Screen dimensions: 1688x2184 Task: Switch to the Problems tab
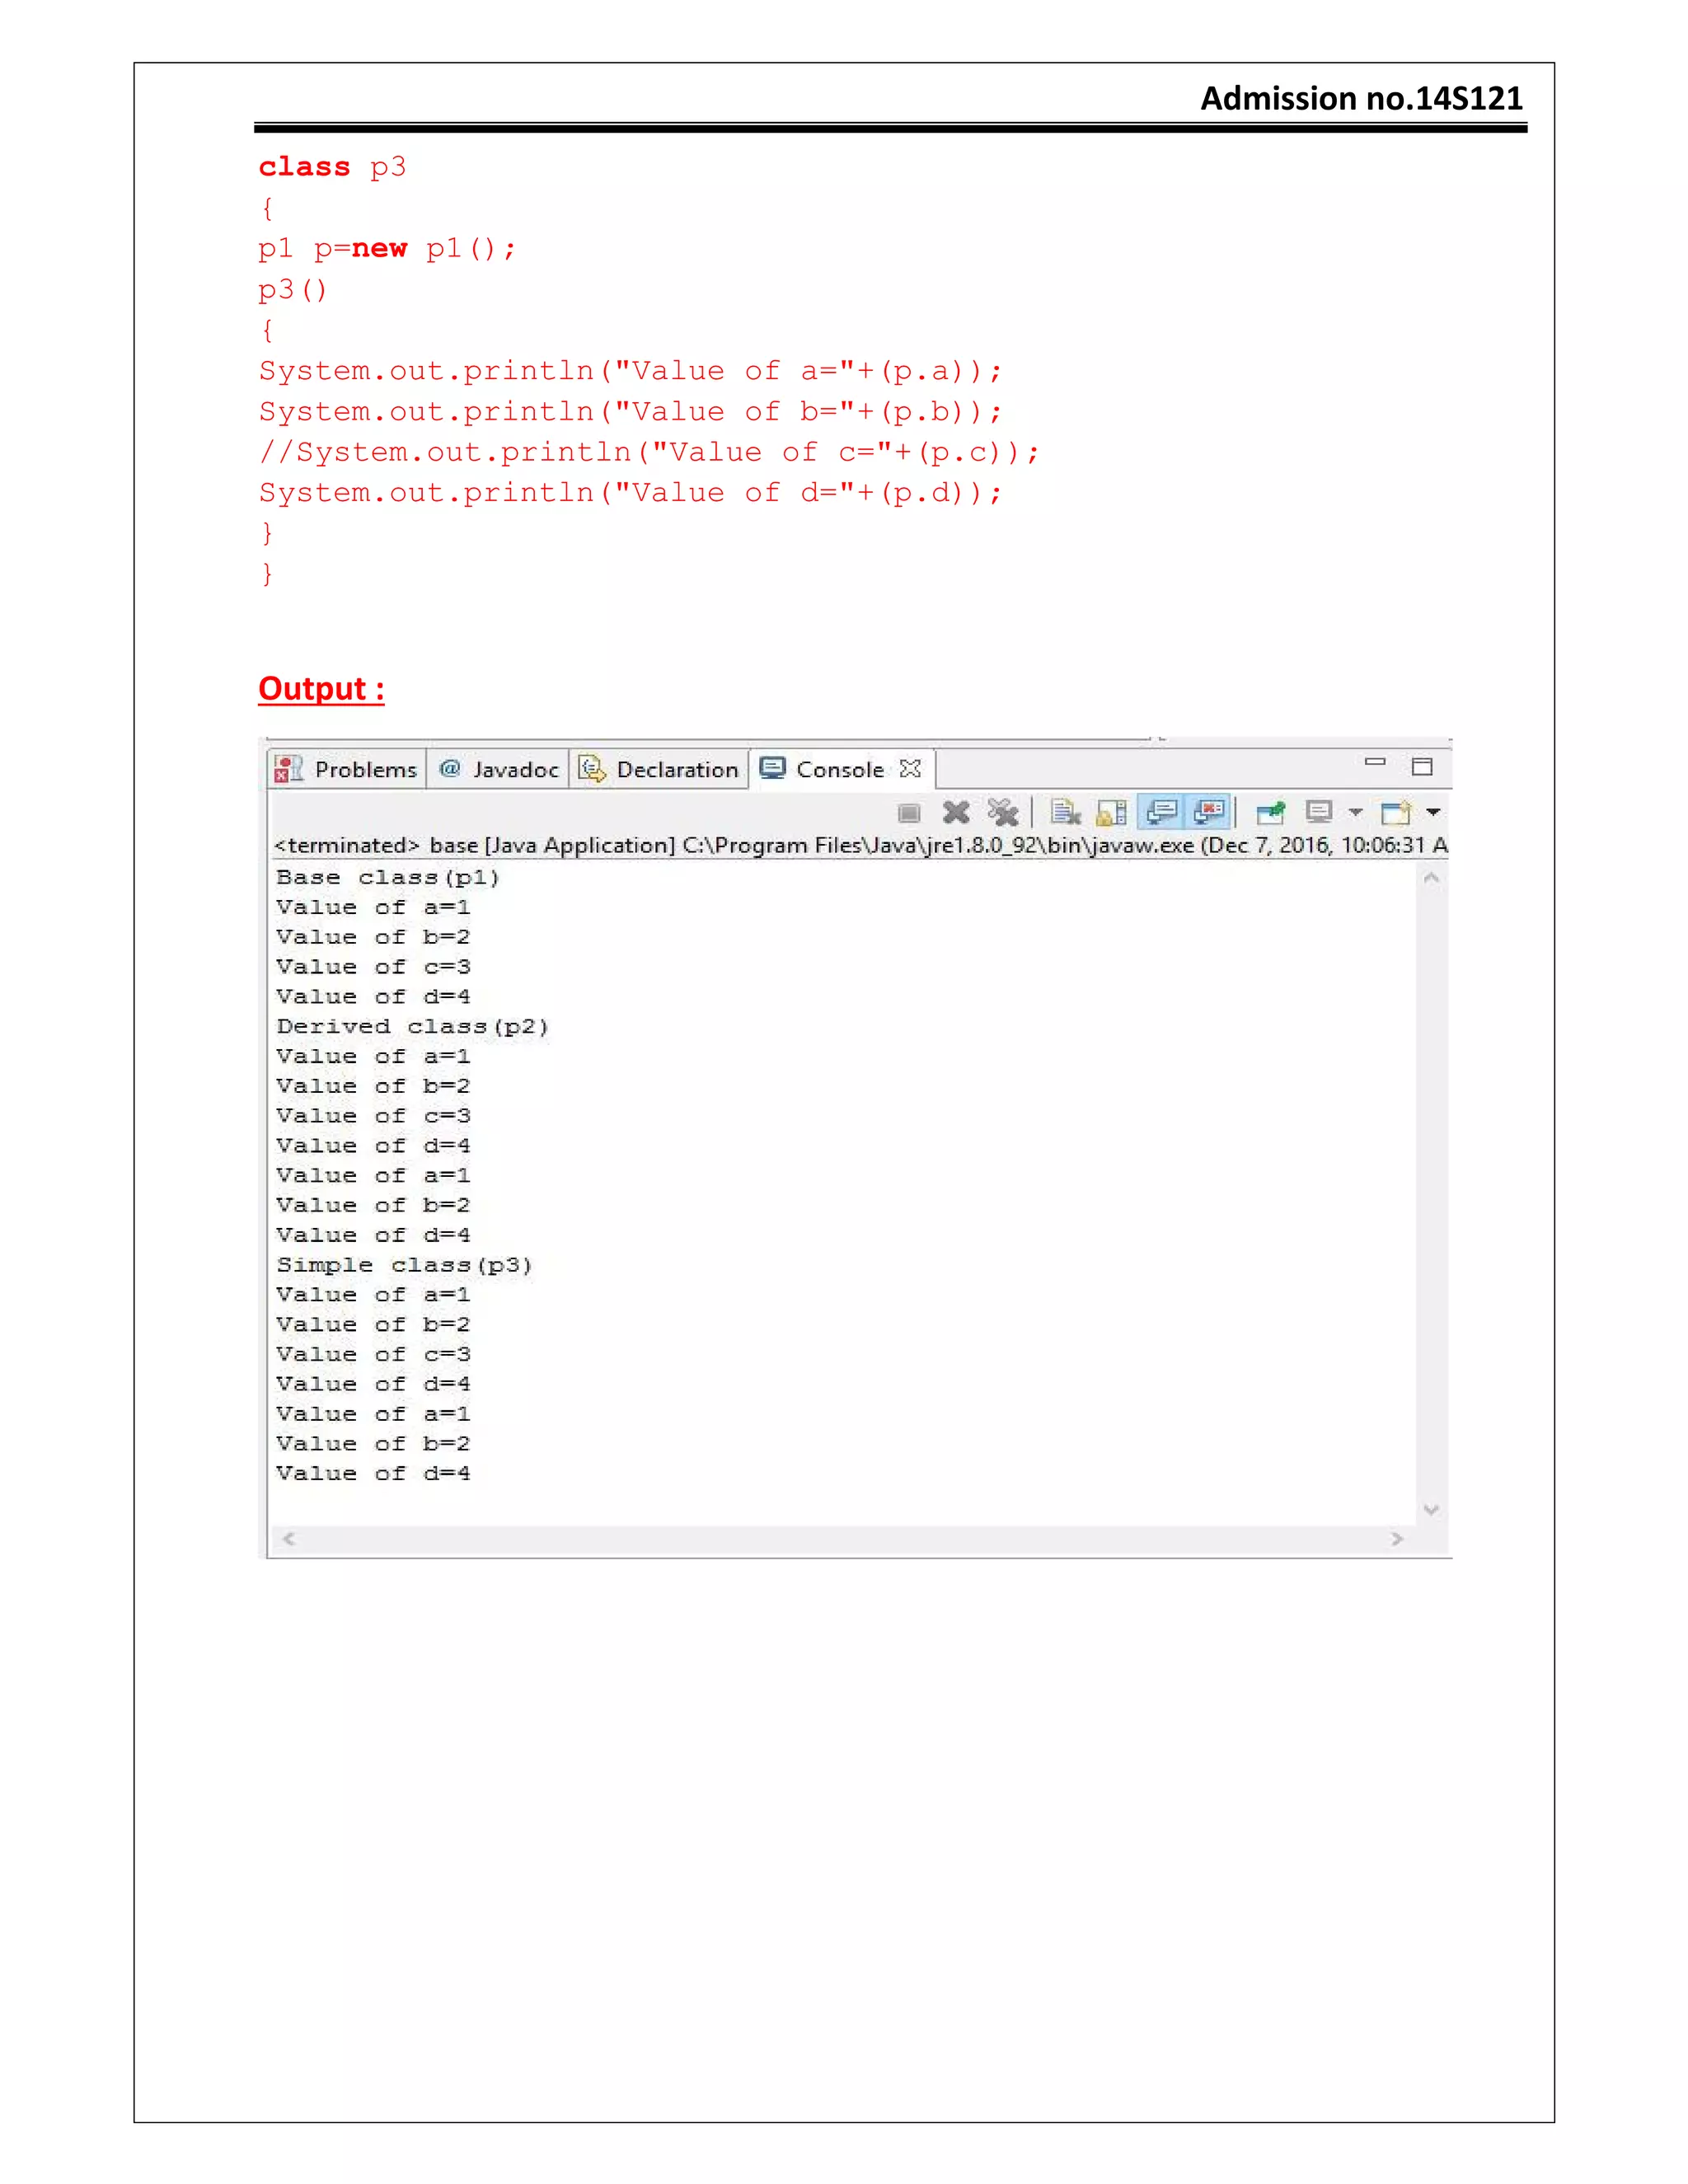[x=365, y=769]
